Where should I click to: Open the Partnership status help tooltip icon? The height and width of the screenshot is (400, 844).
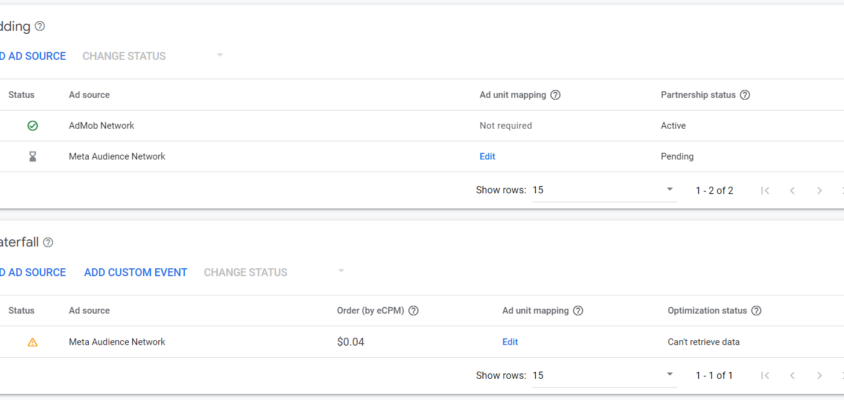(745, 95)
